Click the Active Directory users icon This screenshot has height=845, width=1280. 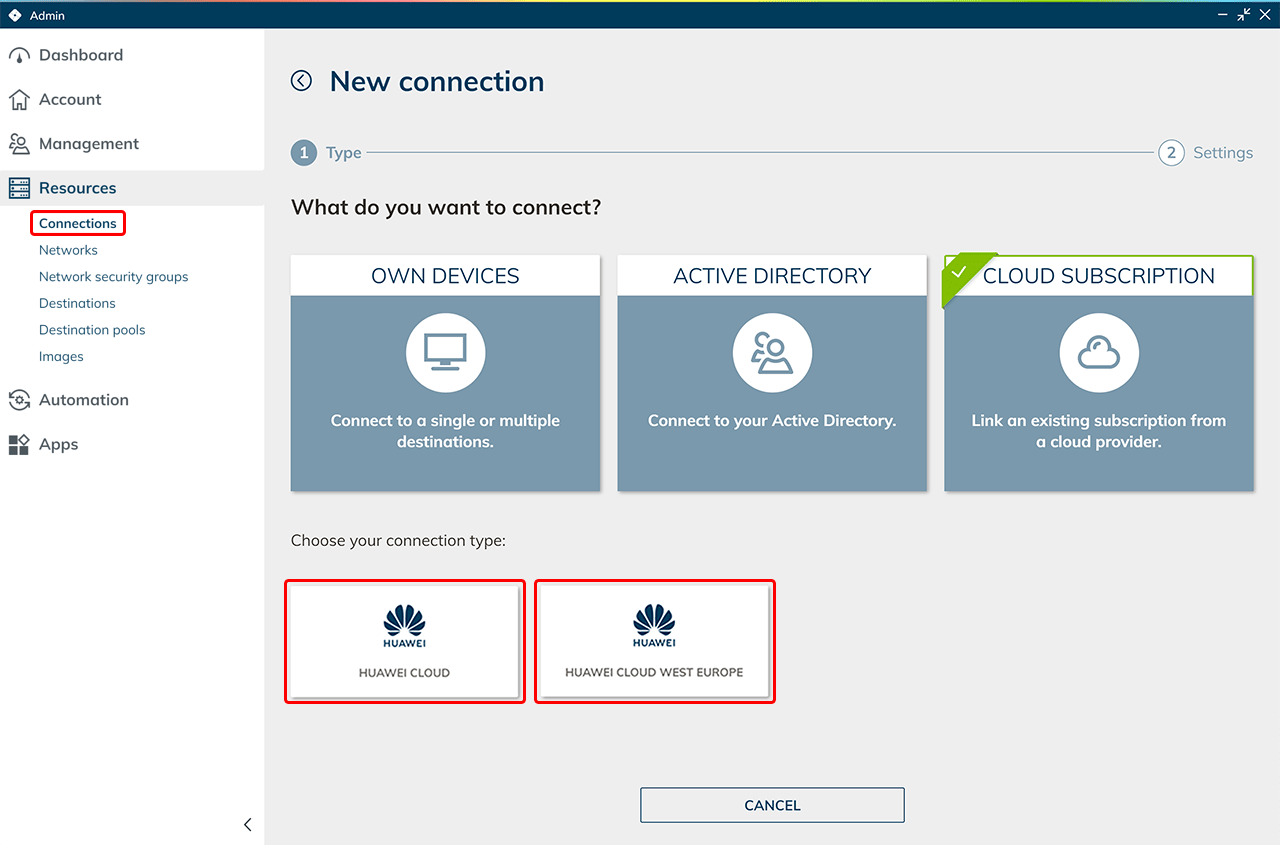(x=772, y=353)
